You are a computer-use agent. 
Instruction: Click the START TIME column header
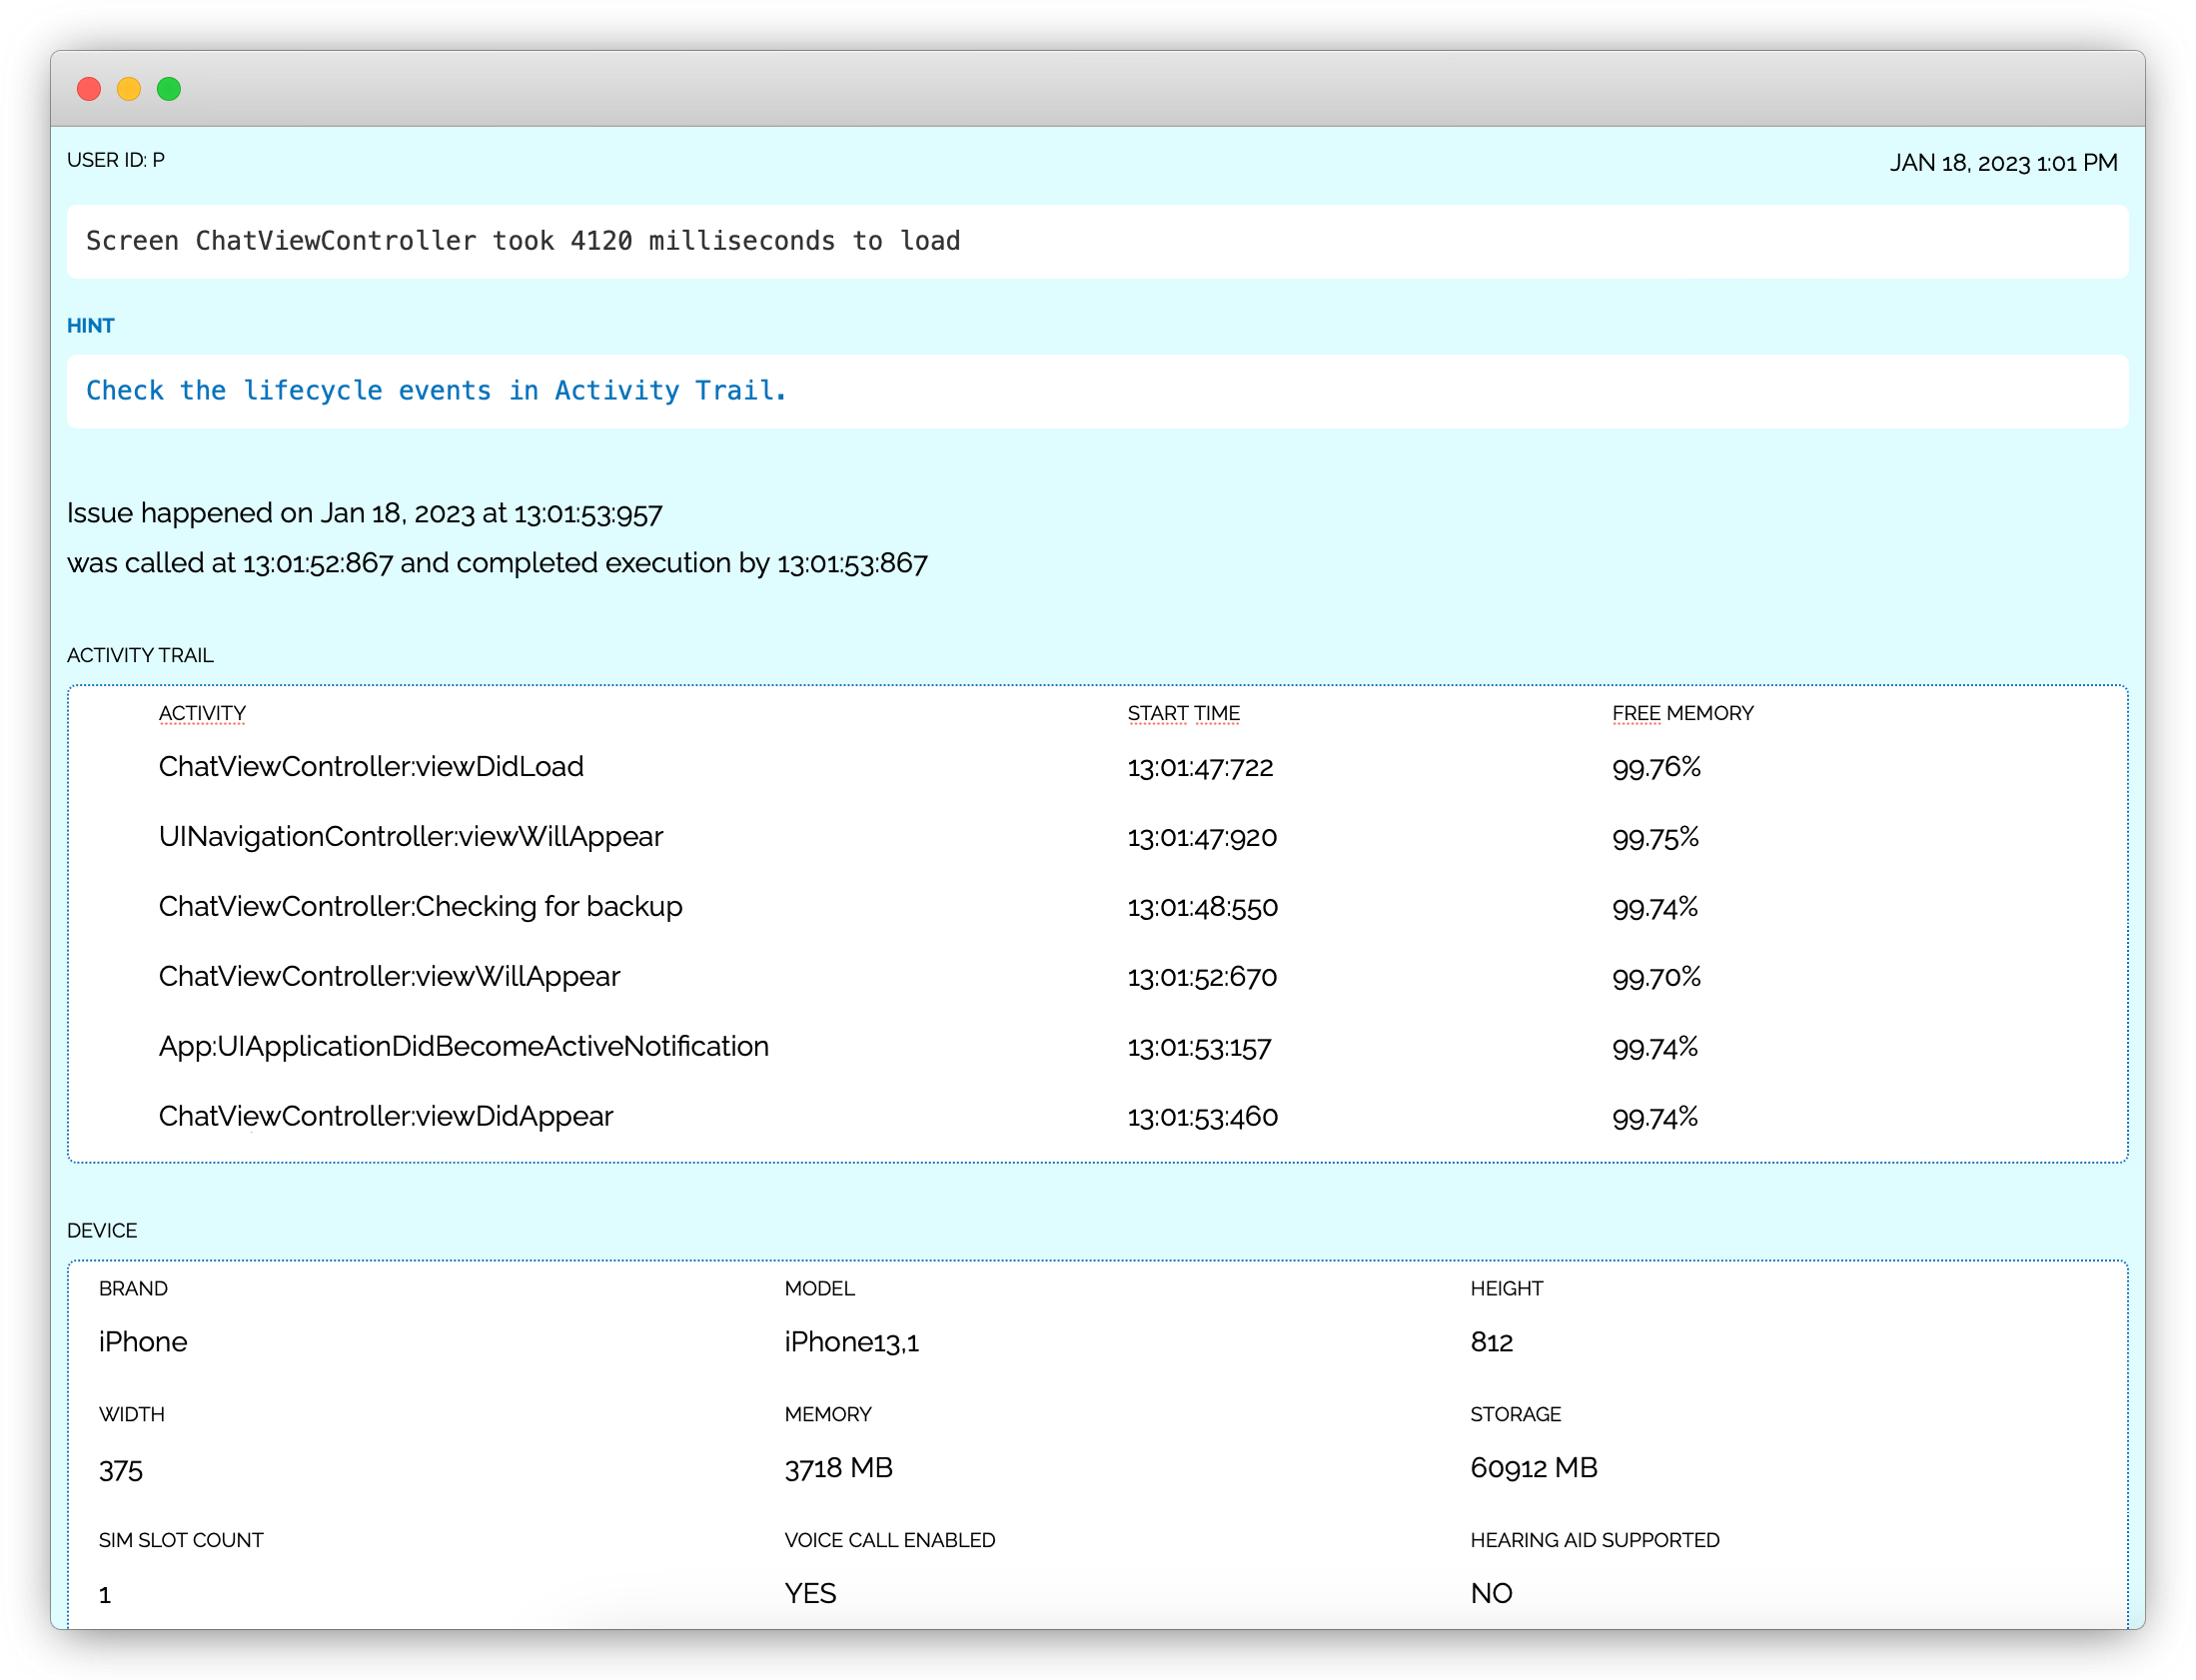1183,713
